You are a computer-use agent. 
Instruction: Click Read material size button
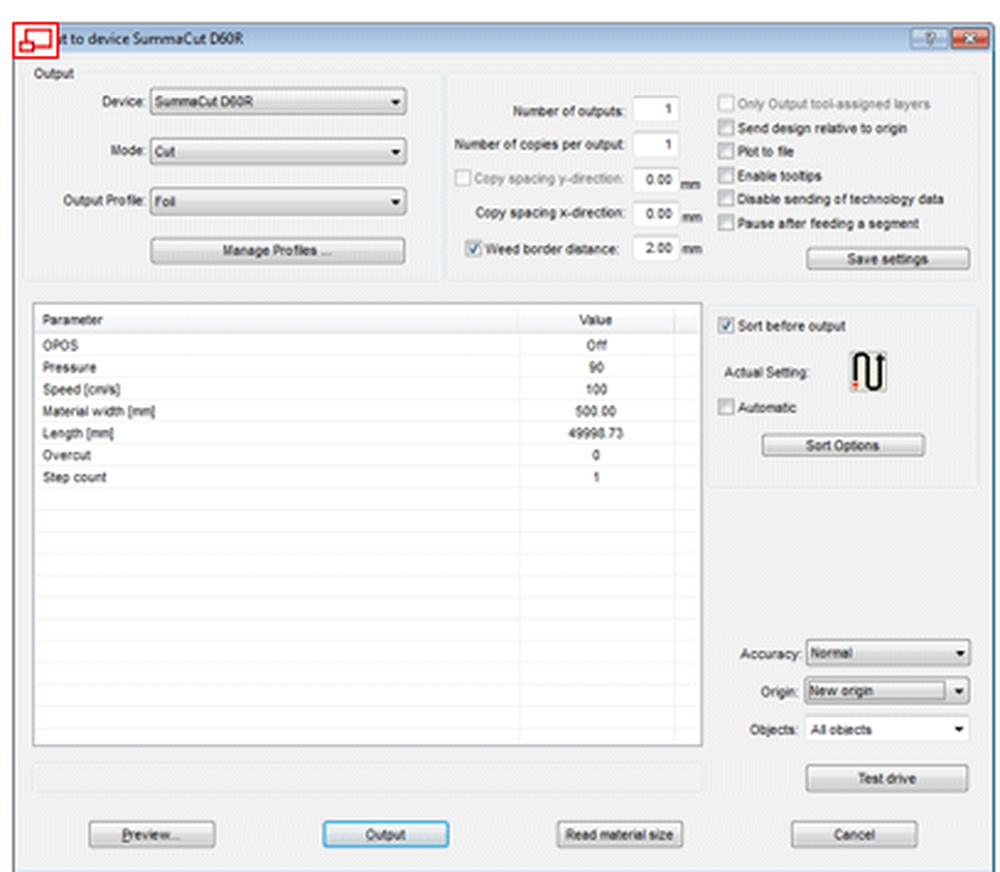point(620,834)
